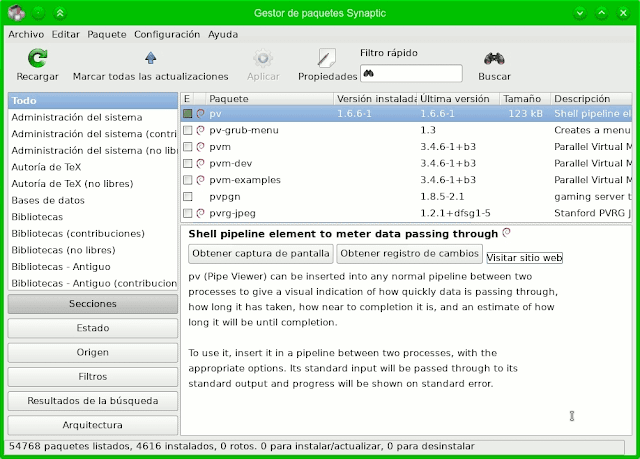Screen dimensions: 640x459
Task: Mark the pv-grub-menu checkbox
Action: pos(187,130)
